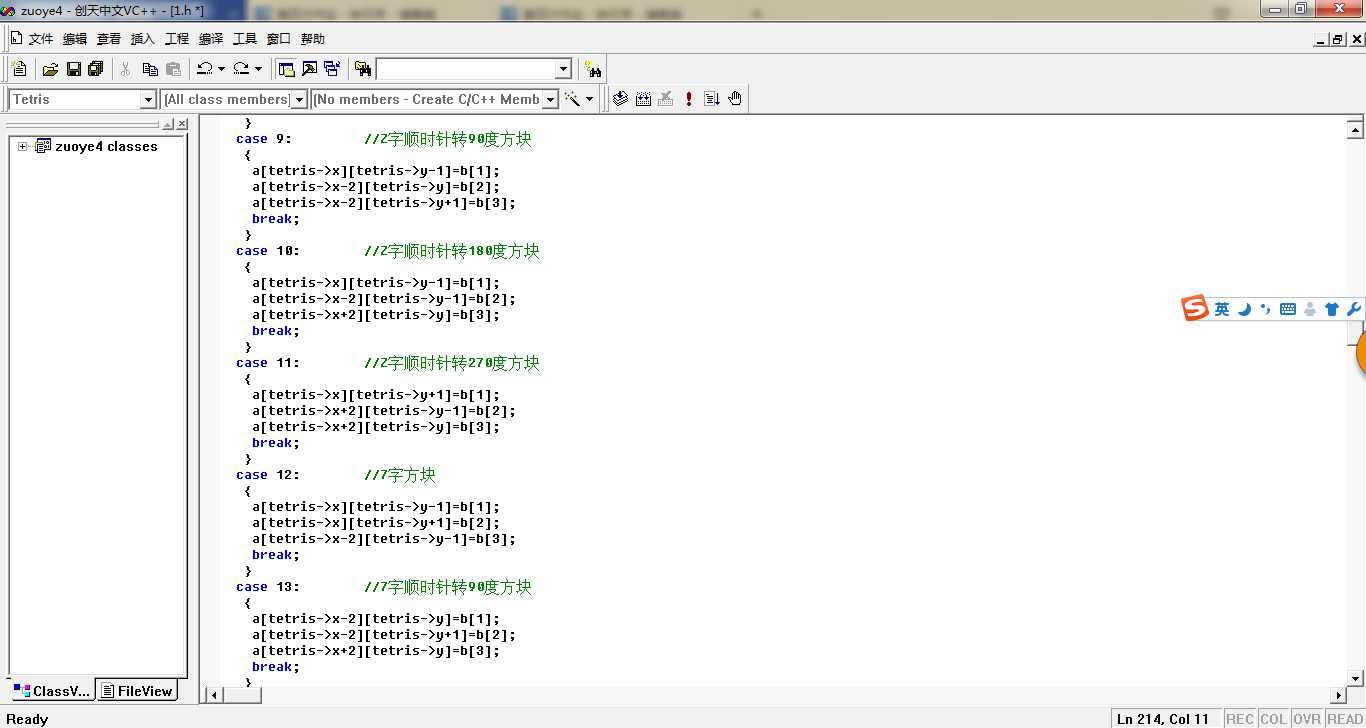Click the editor vertical scrollbar down arrow
This screenshot has height=728, width=1366.
pos(1355,677)
